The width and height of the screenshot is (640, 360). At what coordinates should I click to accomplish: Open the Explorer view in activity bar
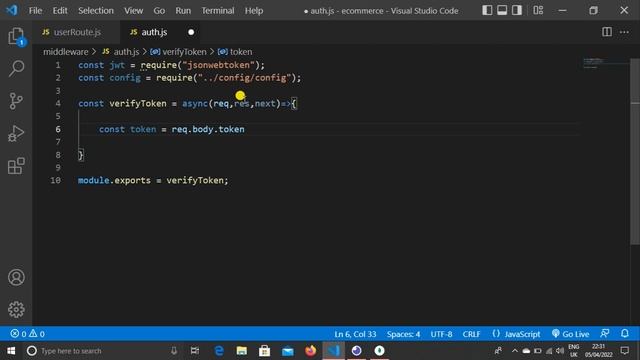[x=16, y=37]
